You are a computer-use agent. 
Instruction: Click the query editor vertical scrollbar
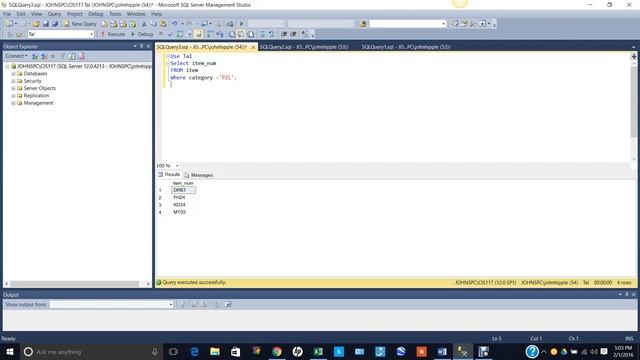633,102
